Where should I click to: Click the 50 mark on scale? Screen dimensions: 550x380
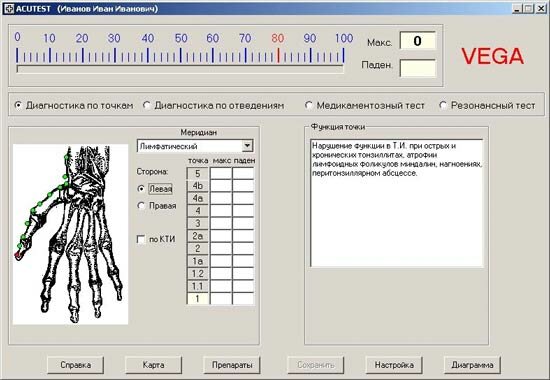pos(181,38)
